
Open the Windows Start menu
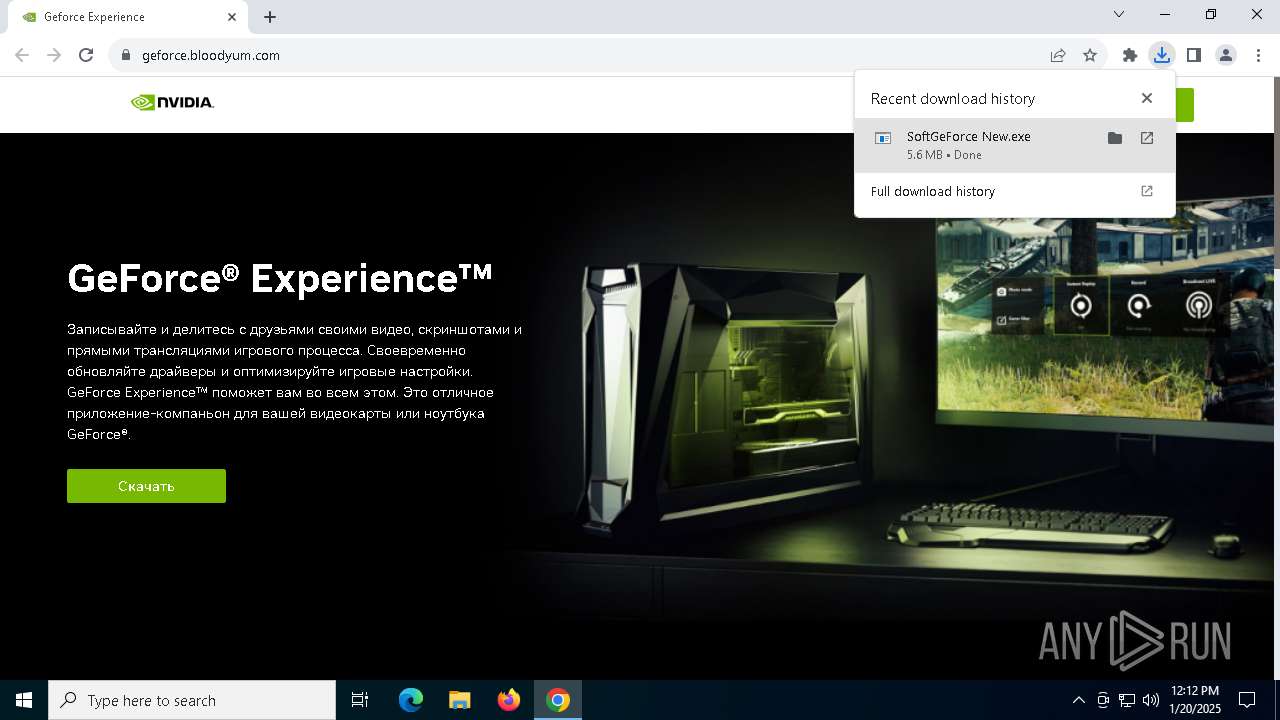click(24, 700)
